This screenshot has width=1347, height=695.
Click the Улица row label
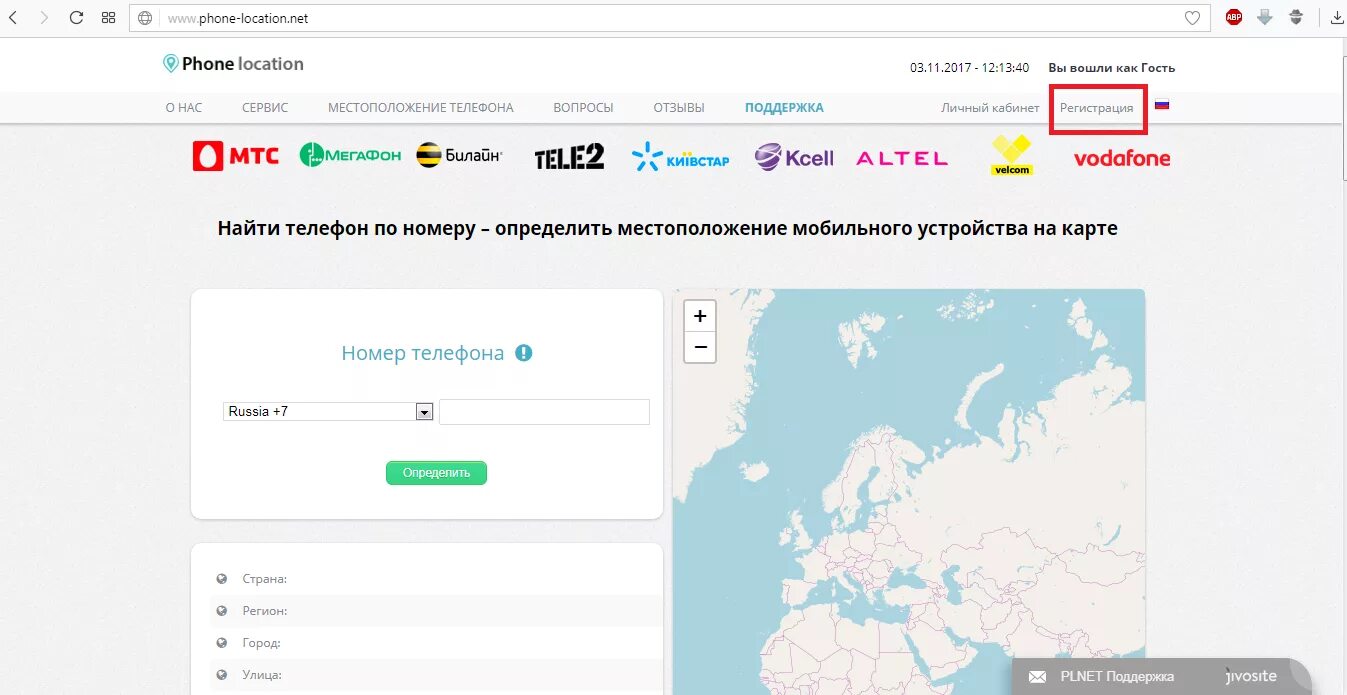(x=262, y=675)
